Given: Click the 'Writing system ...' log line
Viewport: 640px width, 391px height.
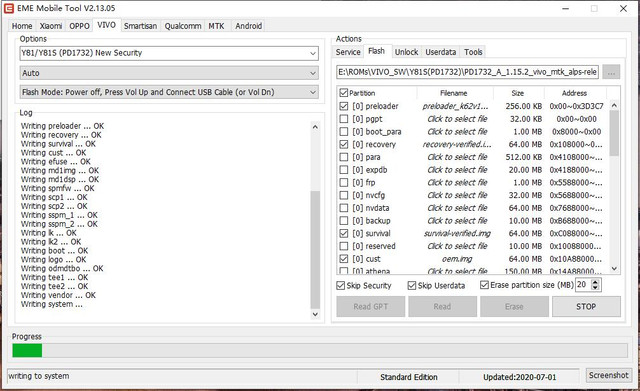Looking at the screenshot, I should pos(52,304).
